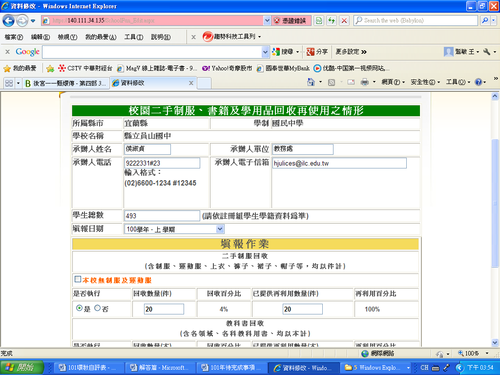Click the 我的最愛 favorites star button
This screenshot has width=500, height=375.
pos(20,68)
